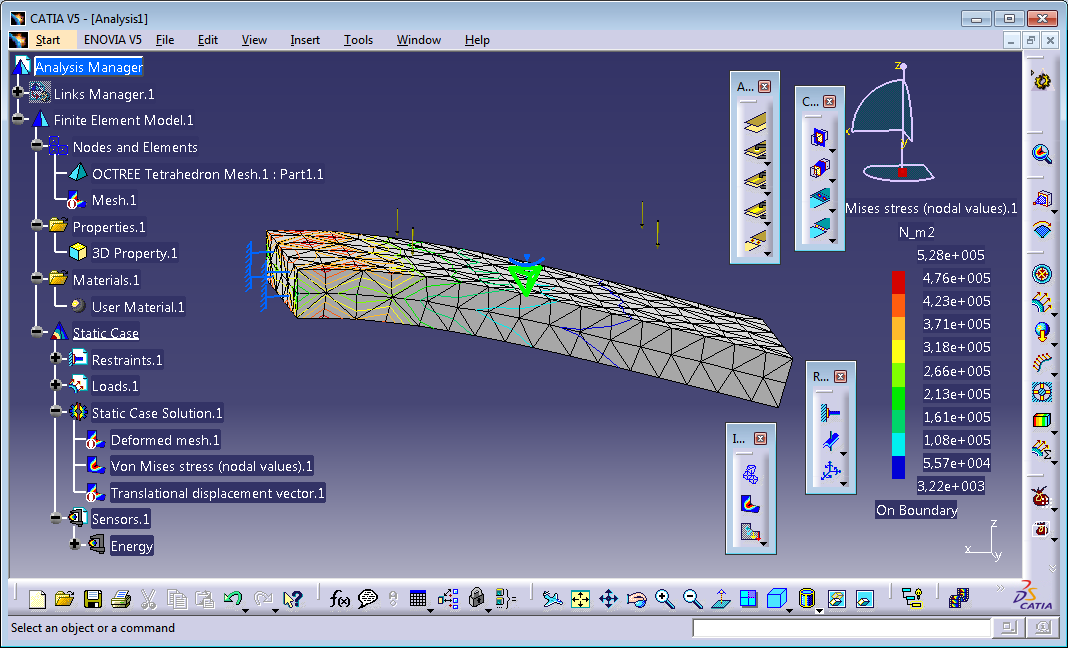Select Translational displacement vector.1 in tree

tap(217, 493)
